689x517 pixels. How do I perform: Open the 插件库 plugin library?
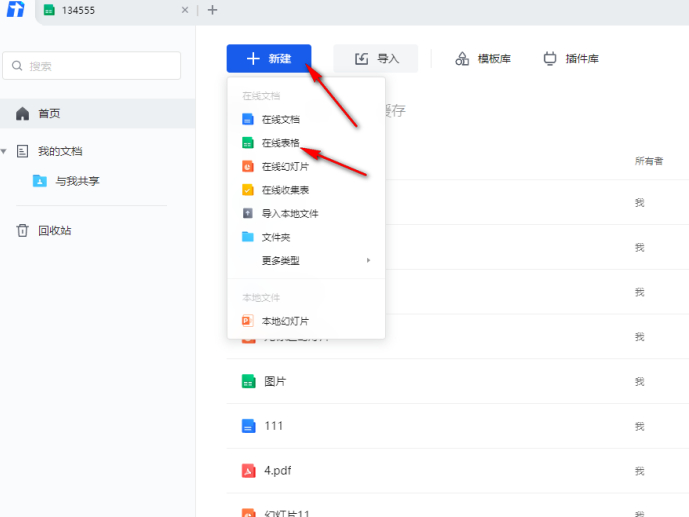tap(571, 58)
